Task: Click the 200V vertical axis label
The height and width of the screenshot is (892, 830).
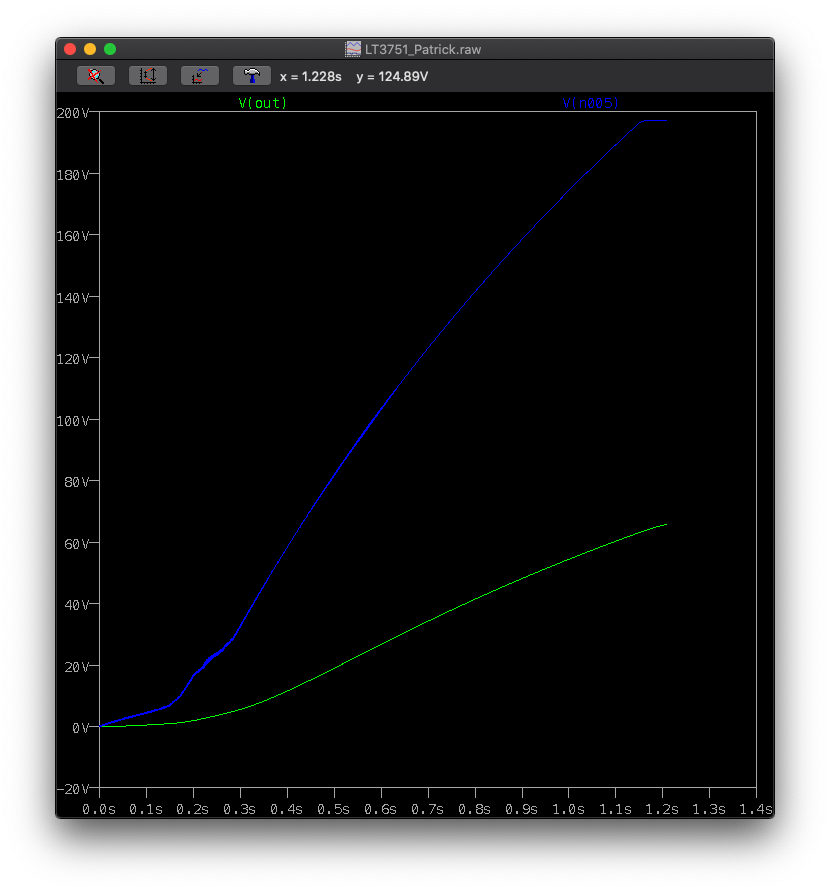Action: click(73, 113)
